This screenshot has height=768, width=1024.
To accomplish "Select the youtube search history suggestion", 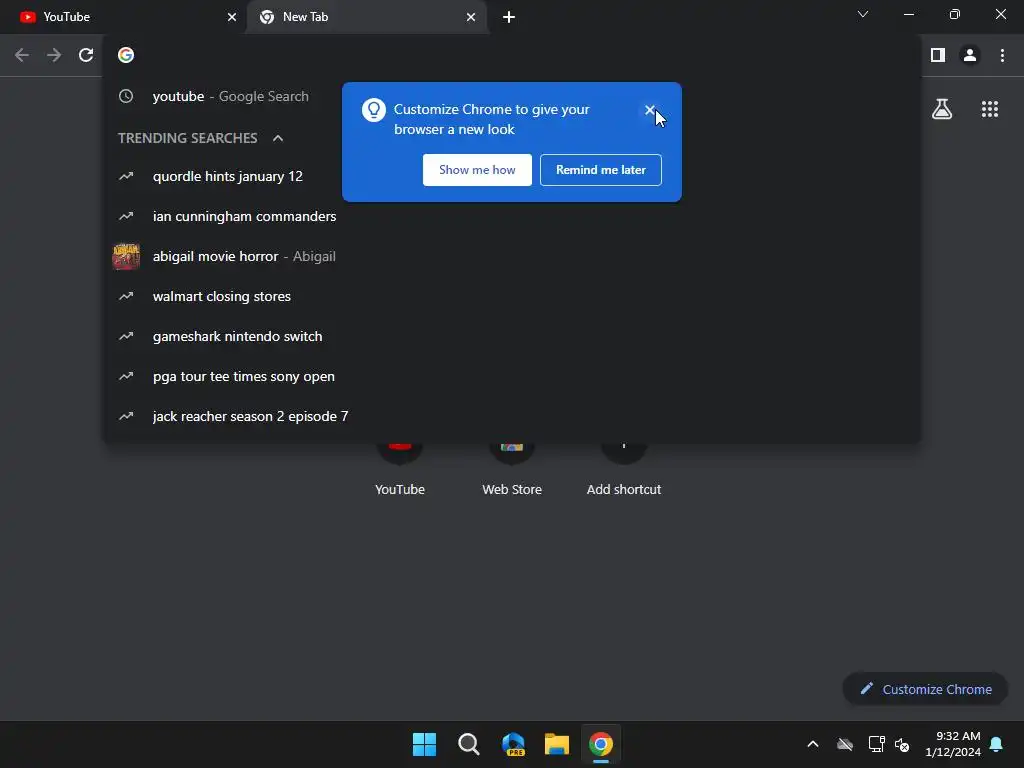I will point(512,96).
